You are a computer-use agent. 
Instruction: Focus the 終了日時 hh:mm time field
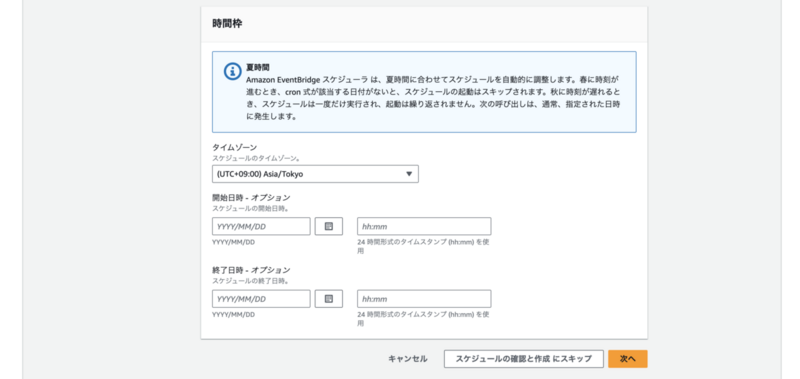tap(424, 298)
